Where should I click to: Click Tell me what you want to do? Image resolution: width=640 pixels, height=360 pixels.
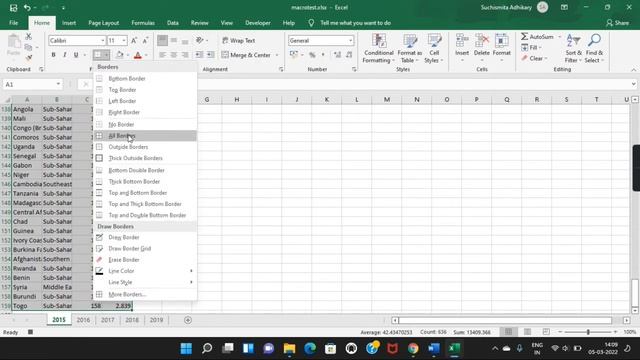tap(355, 23)
